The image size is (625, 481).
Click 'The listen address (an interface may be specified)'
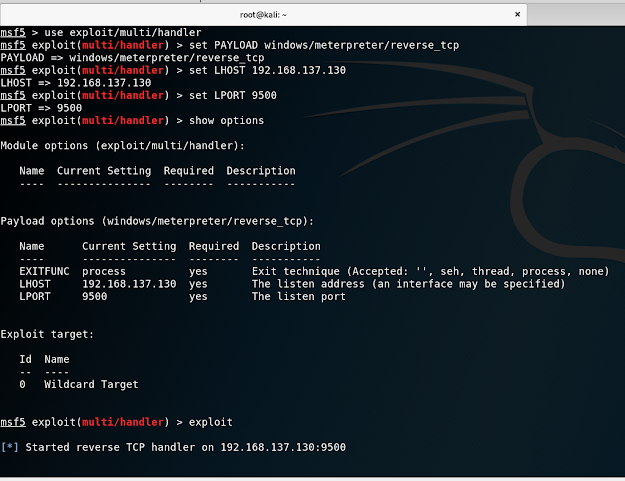tap(408, 284)
